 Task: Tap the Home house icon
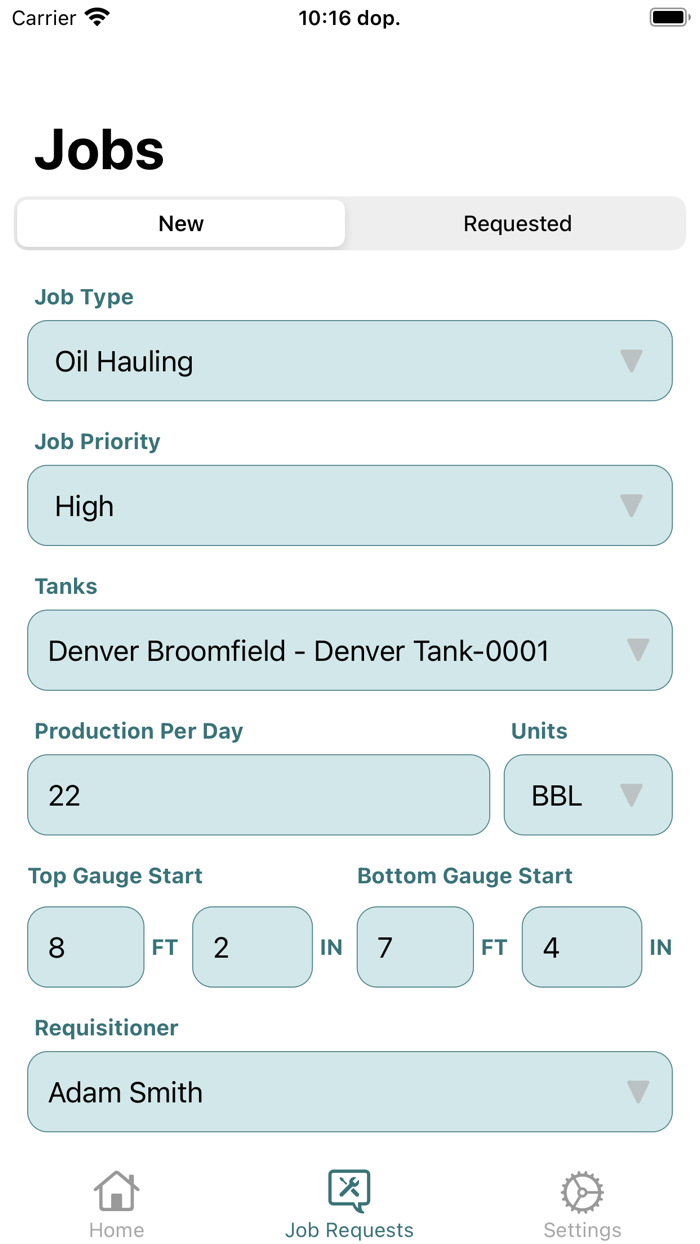pyautogui.click(x=116, y=1191)
